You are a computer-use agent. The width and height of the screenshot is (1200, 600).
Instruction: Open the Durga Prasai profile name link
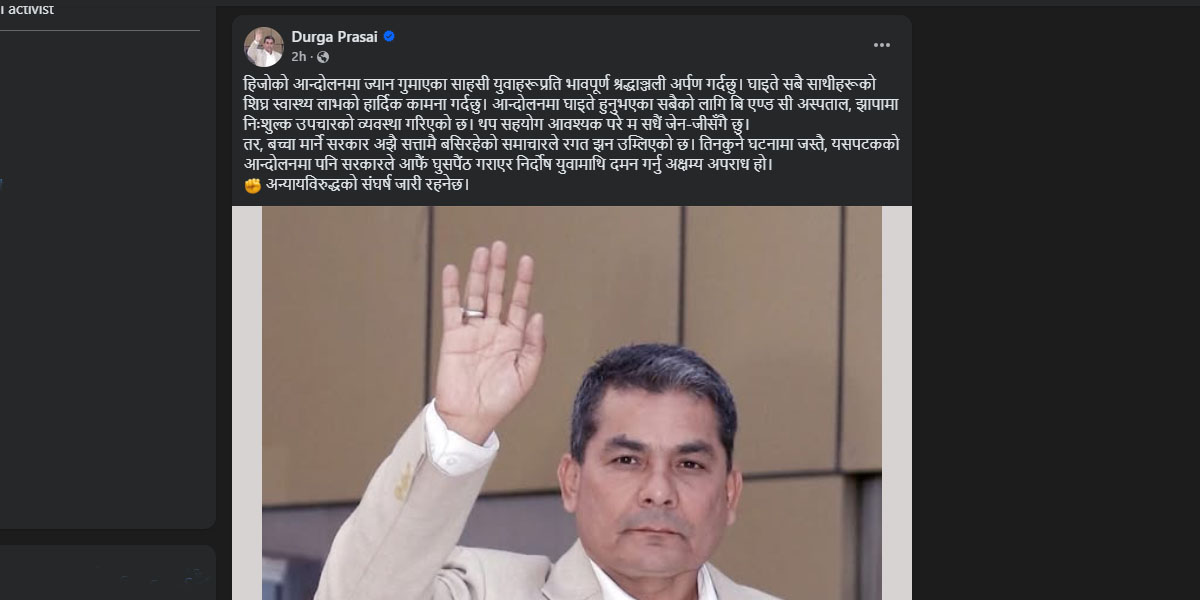point(335,37)
